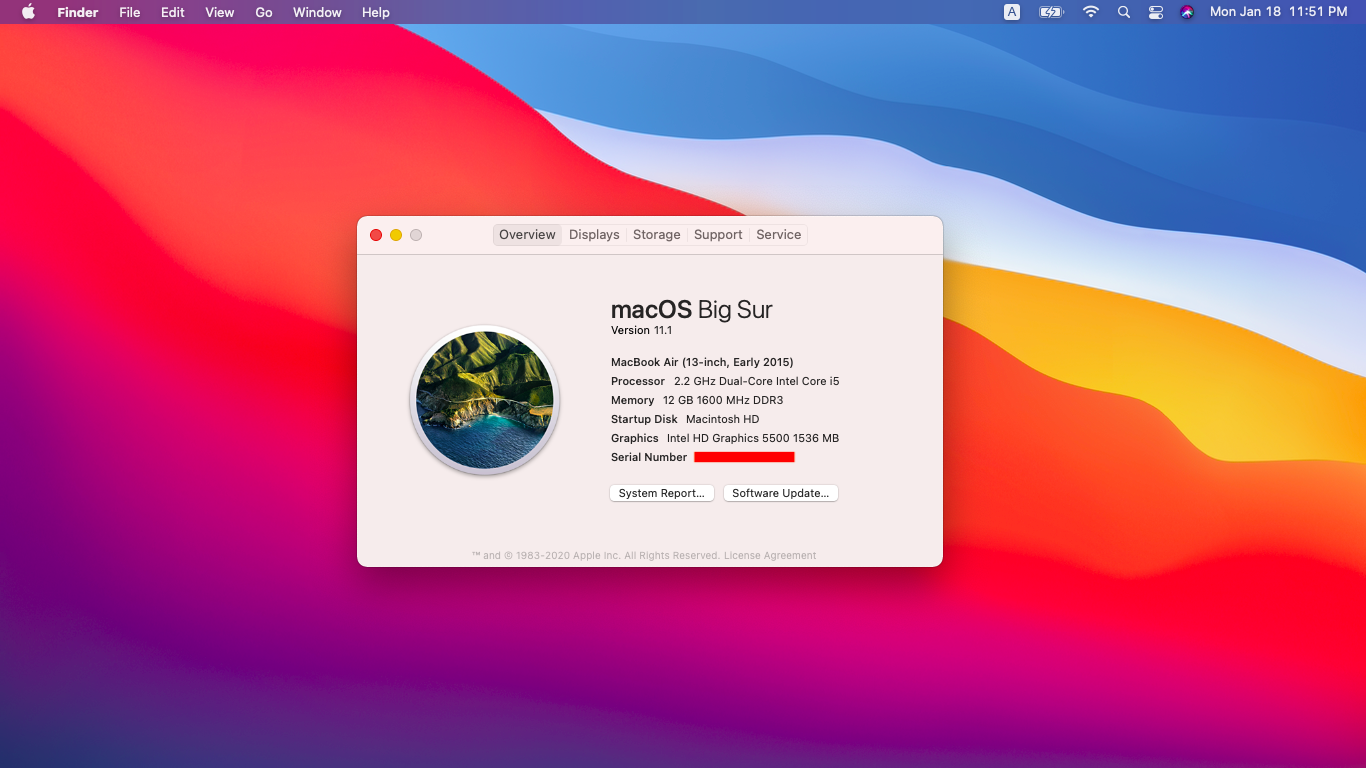Click the Big Sur macOS logo image
Image resolution: width=1366 pixels, height=768 pixels.
pos(485,400)
